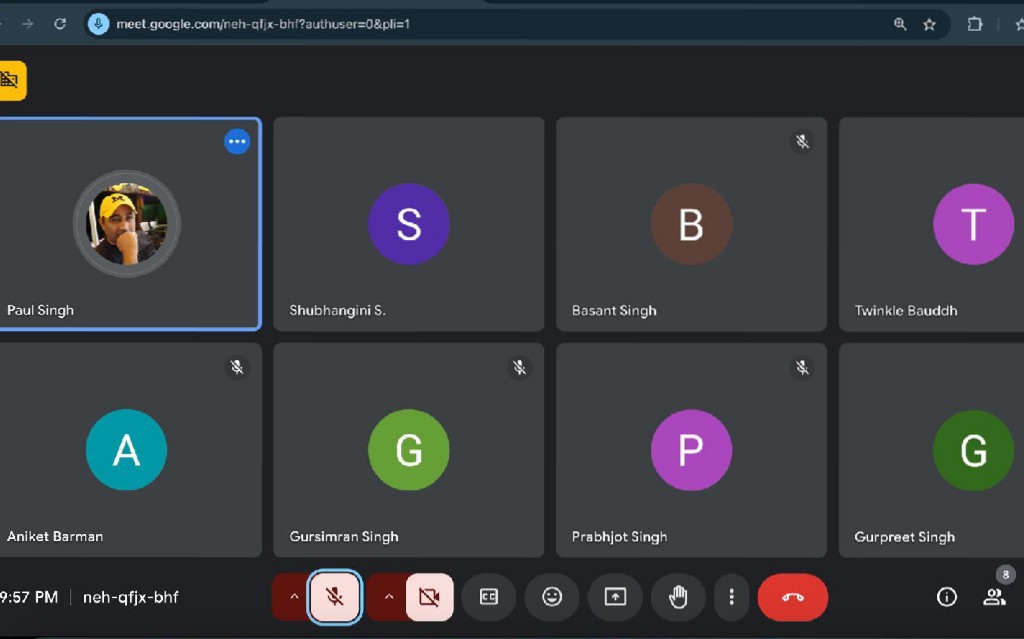Click Gurpreet Singh's avatar letter G
The width and height of the screenshot is (1024, 639).
click(974, 450)
